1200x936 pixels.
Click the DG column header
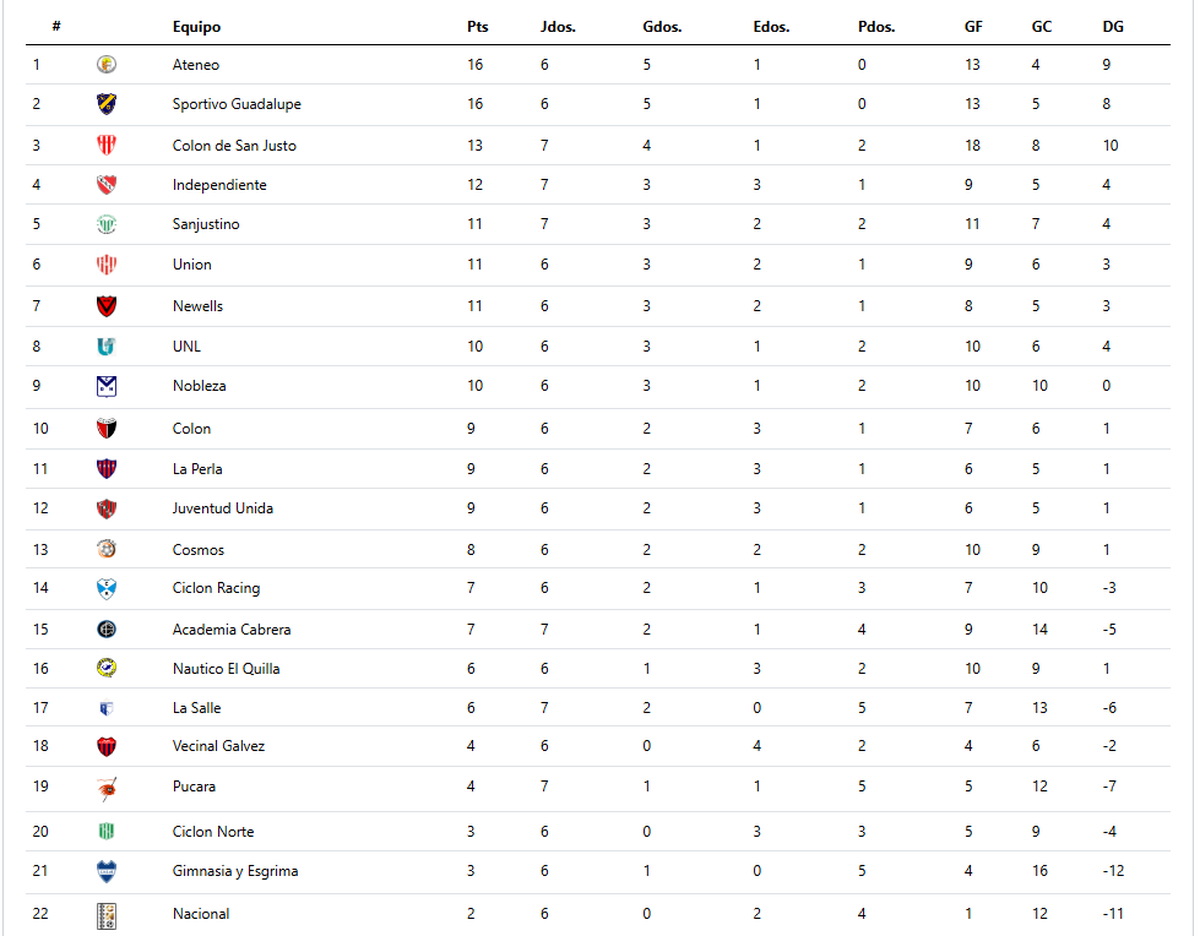pos(1113,27)
